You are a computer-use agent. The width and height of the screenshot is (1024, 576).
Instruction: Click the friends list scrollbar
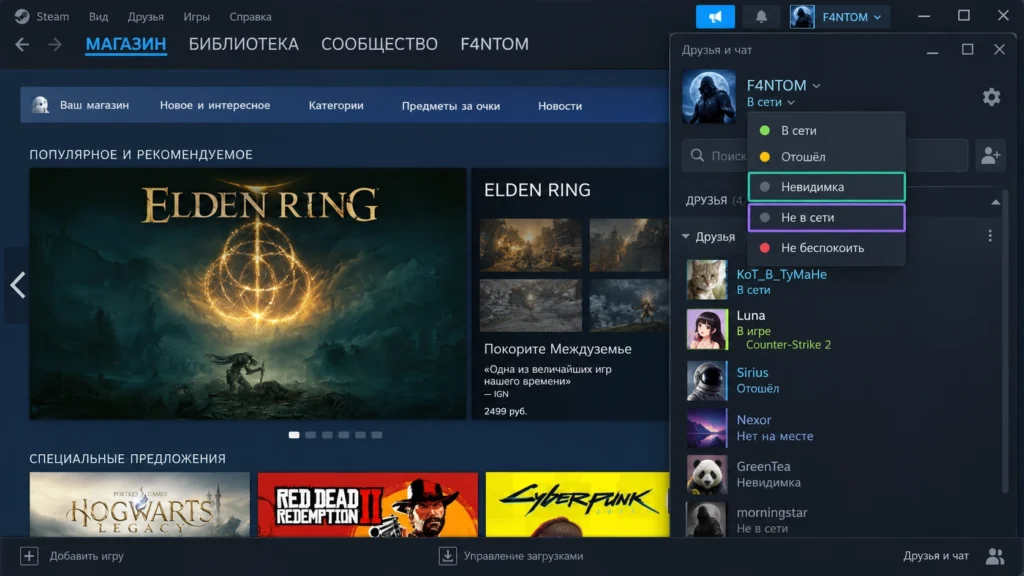click(1005, 343)
